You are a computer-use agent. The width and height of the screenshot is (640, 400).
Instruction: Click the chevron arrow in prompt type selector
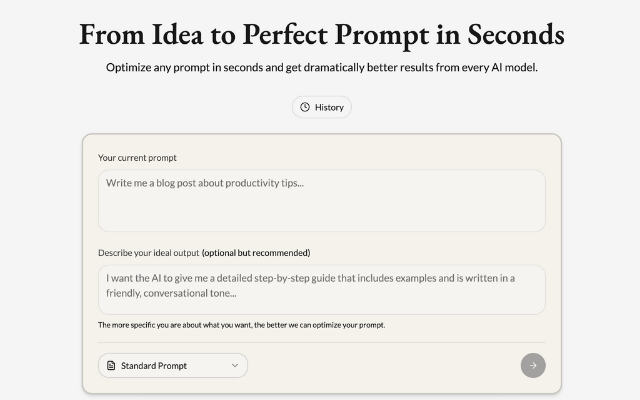(x=235, y=366)
